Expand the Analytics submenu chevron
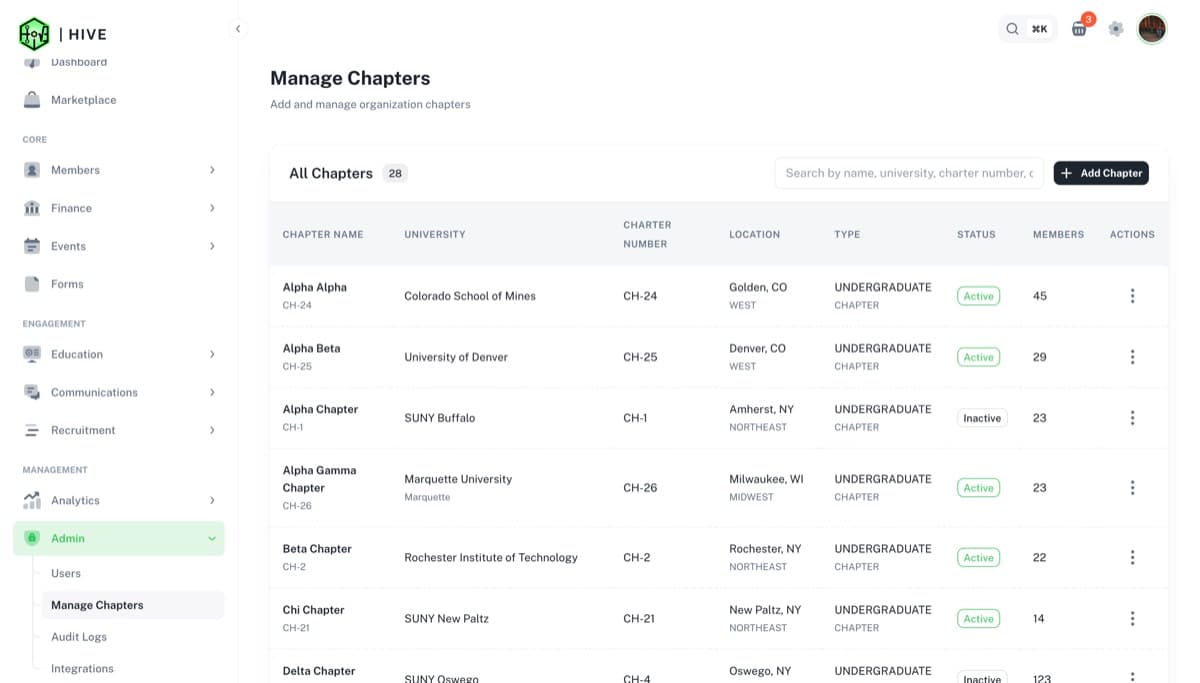The height and width of the screenshot is (683, 1200). coord(212,500)
